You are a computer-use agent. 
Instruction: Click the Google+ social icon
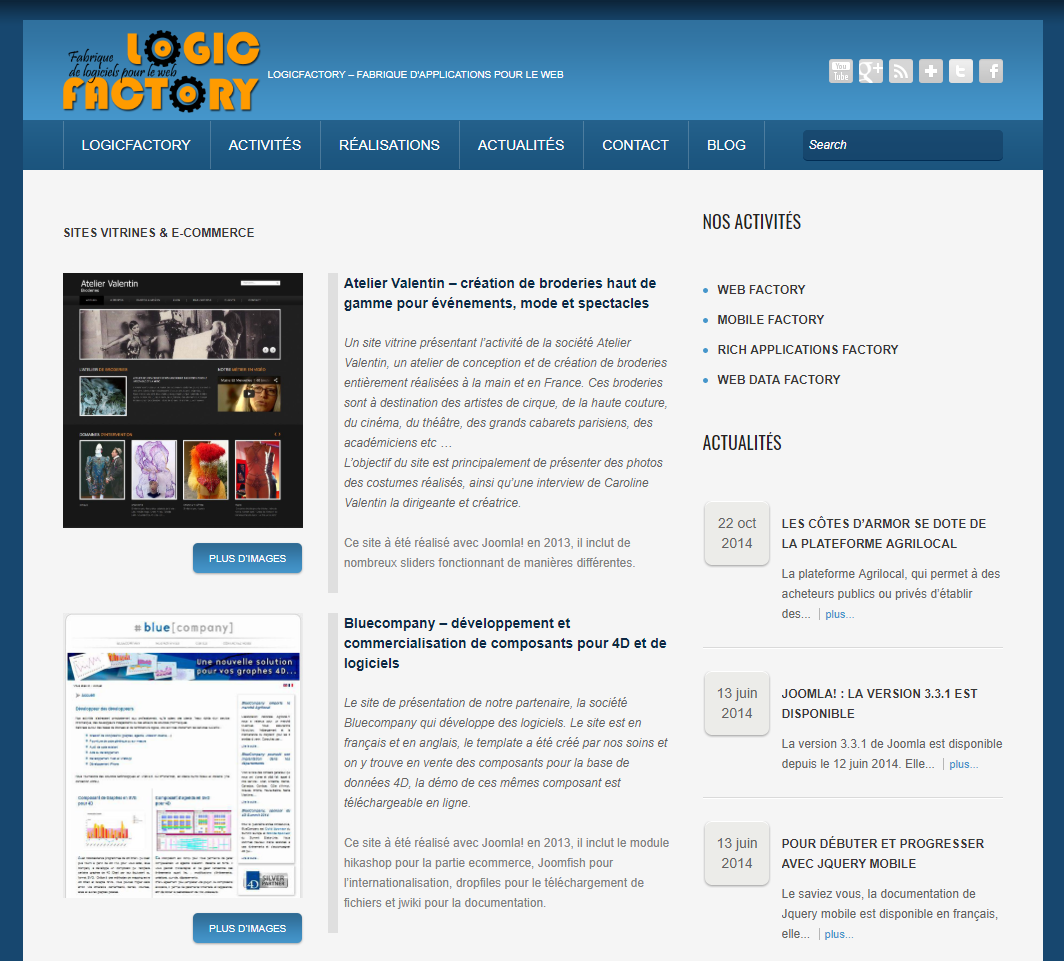[x=871, y=71]
